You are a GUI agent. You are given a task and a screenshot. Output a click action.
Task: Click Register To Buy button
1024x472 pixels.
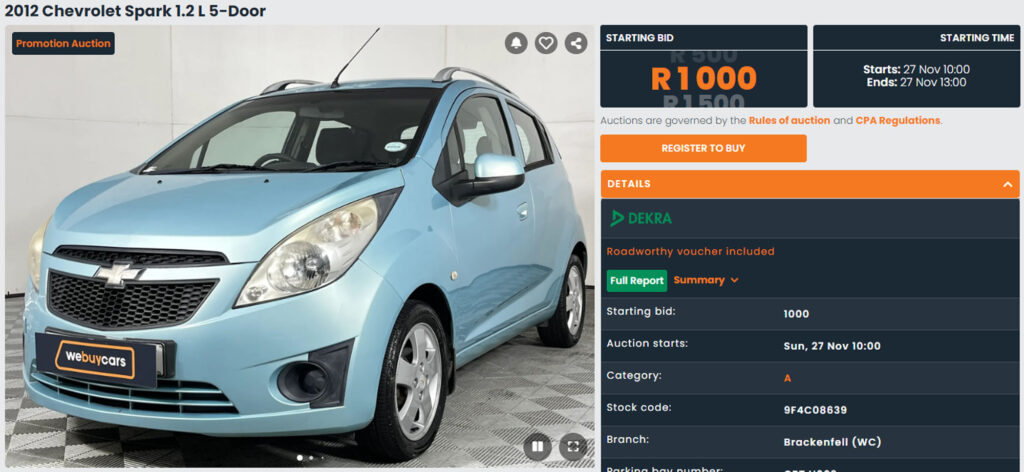tap(703, 148)
